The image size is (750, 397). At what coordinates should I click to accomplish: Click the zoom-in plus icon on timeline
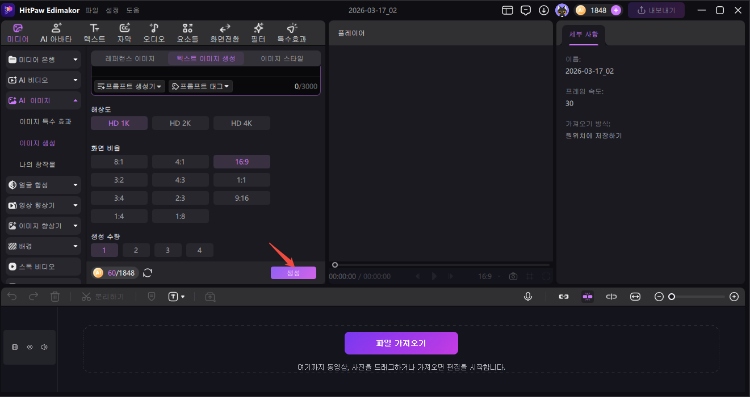point(734,297)
